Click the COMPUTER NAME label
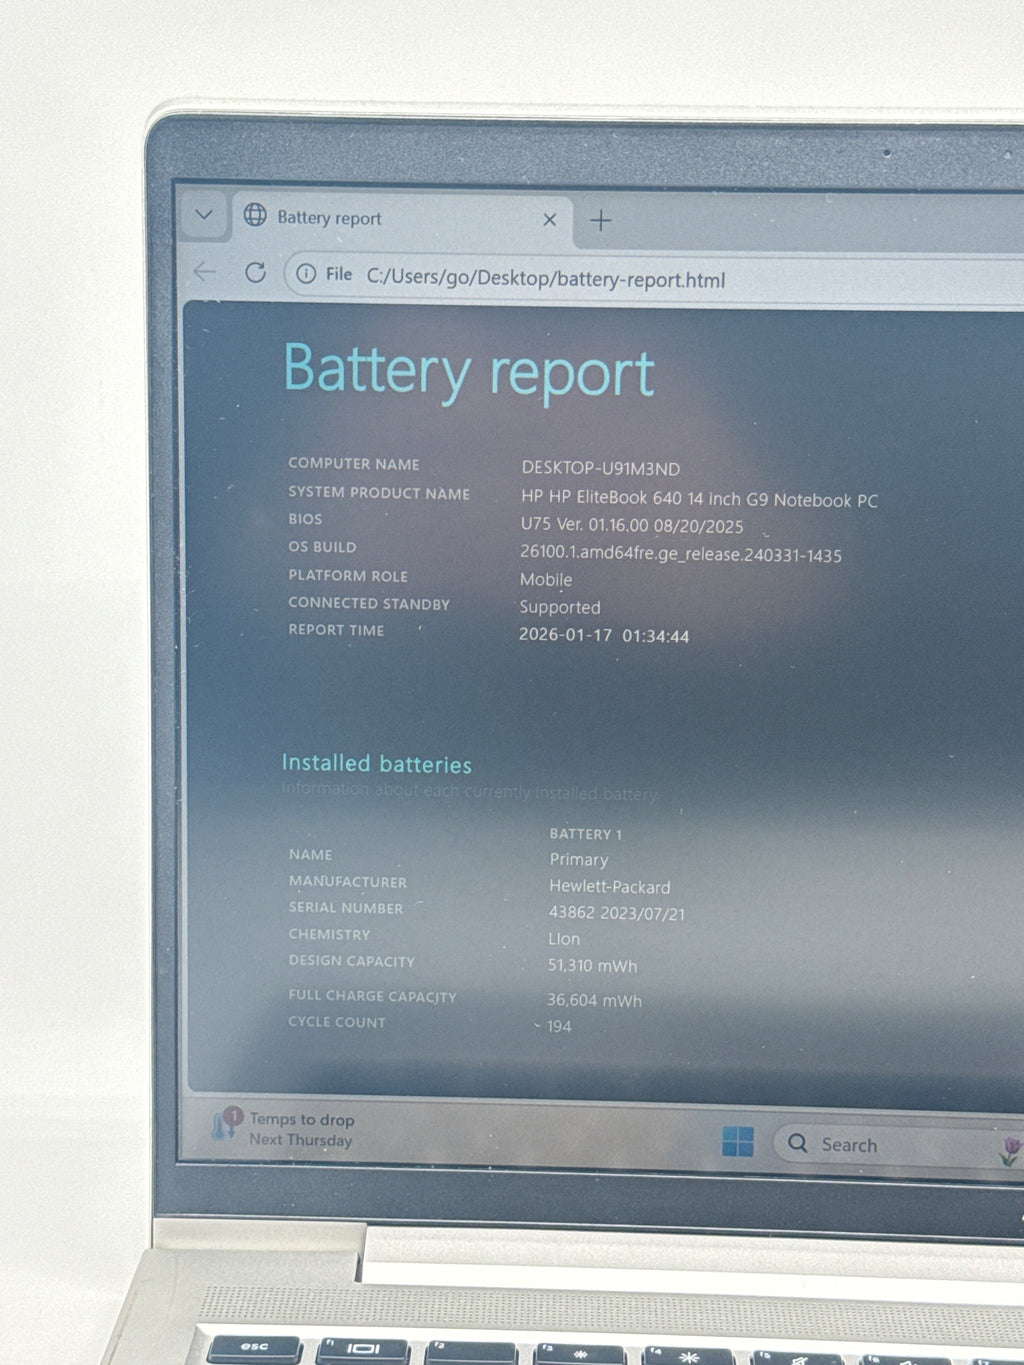The width and height of the screenshot is (1024, 1365). pyautogui.click(x=354, y=464)
